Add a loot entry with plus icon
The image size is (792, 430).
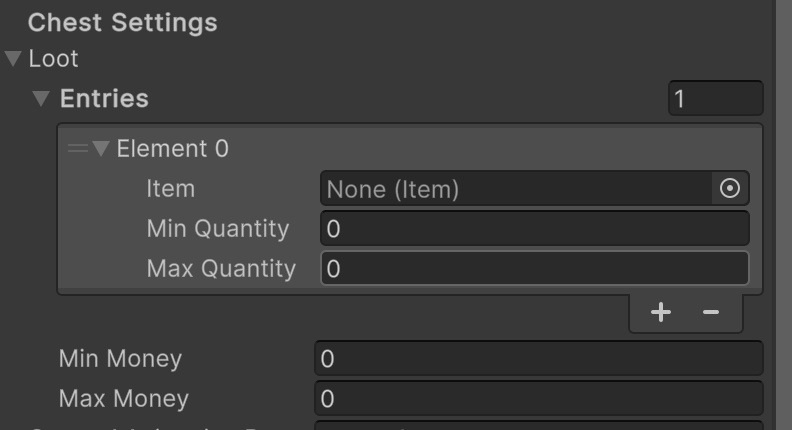point(661,313)
